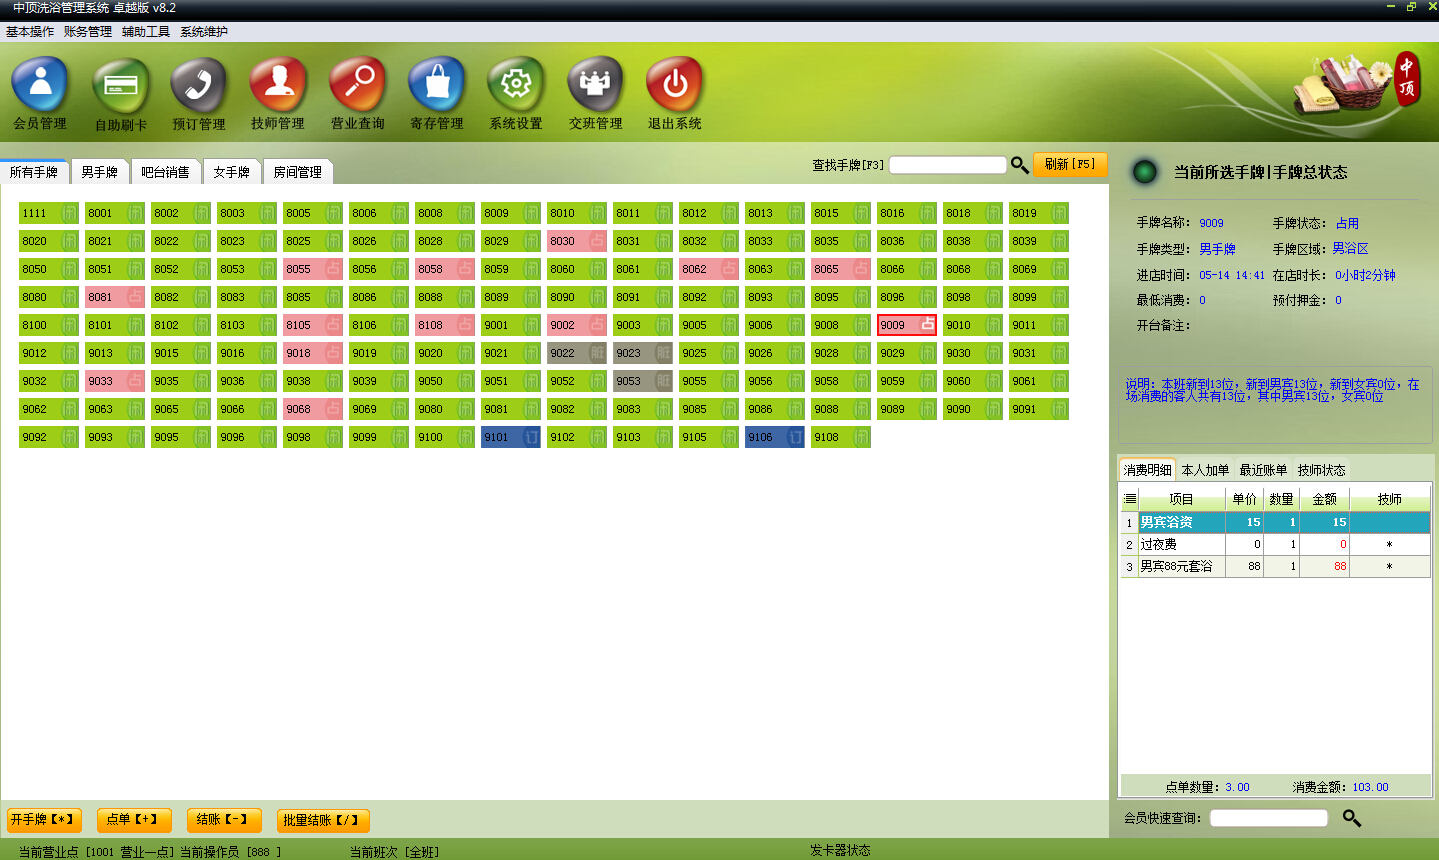
Task: Click the 开手牌 button
Action: tap(44, 820)
